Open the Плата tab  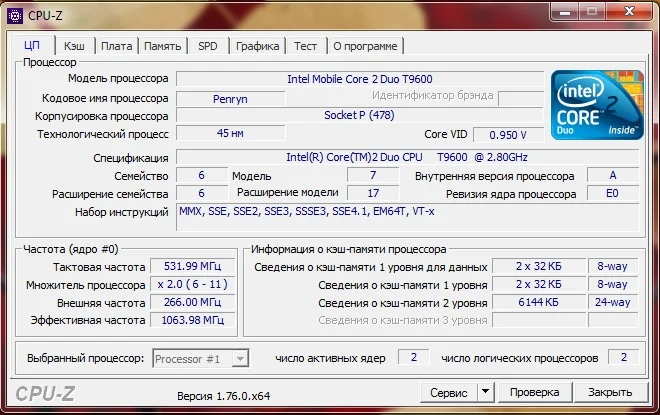pos(117,46)
